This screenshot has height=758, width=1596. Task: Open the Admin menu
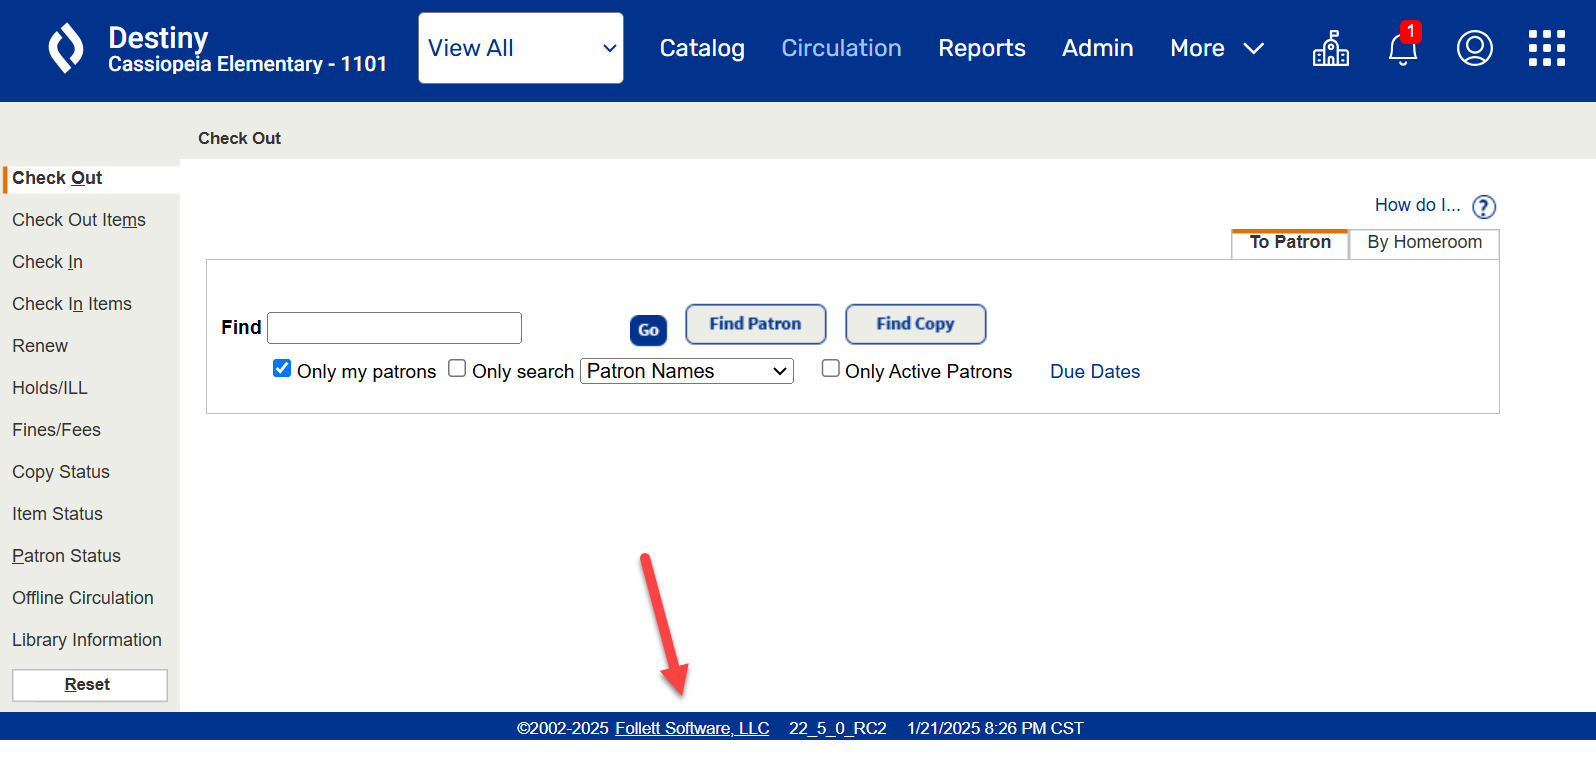[1097, 48]
